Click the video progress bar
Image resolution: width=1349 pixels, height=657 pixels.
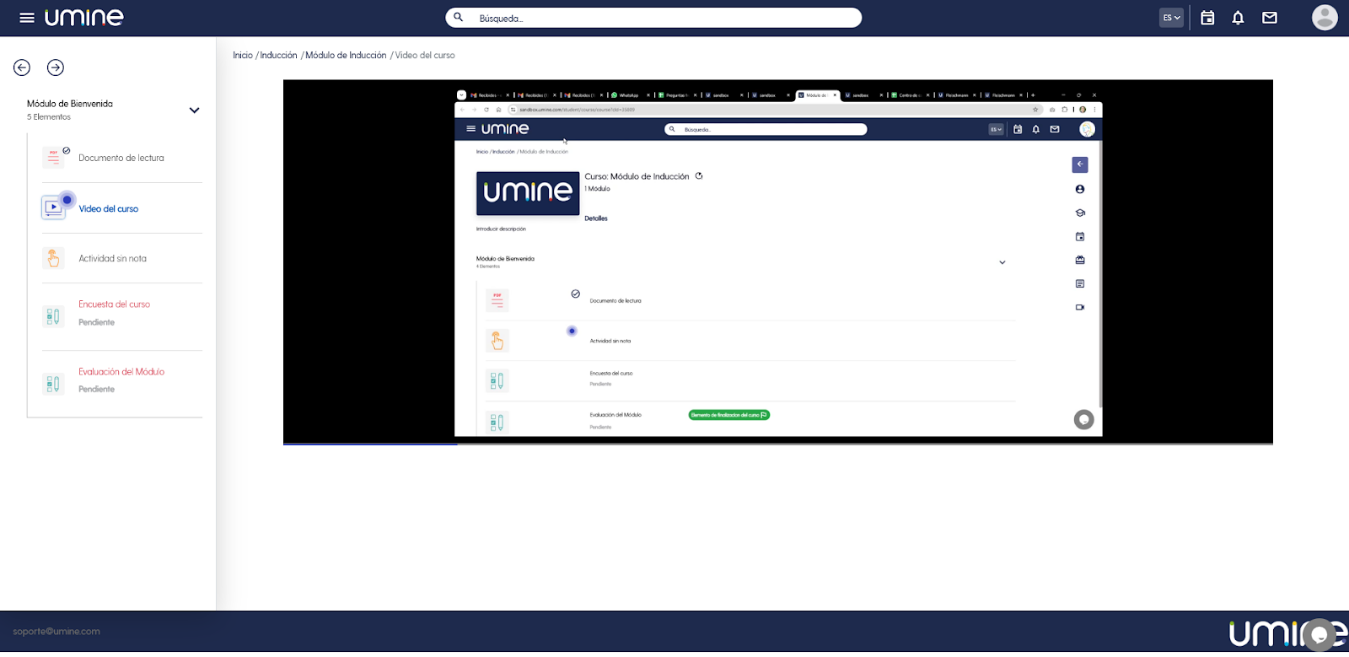click(x=778, y=443)
